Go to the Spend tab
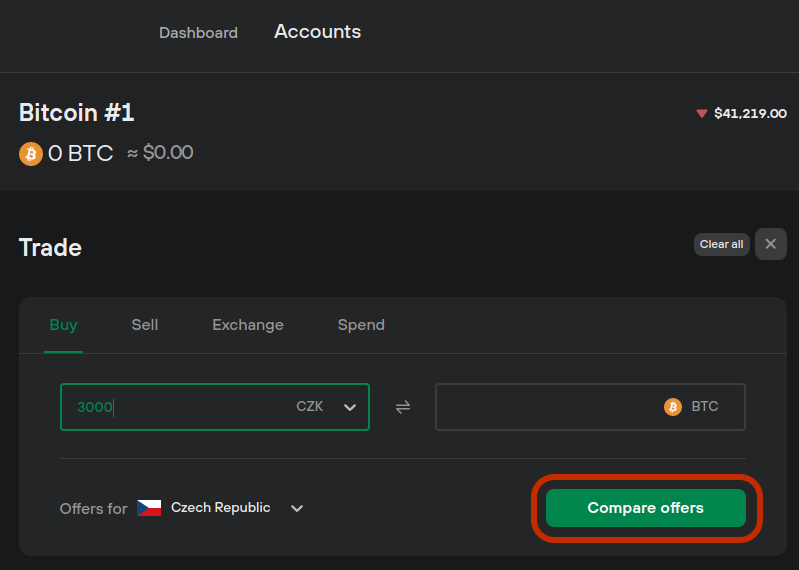Viewport: 799px width, 570px height. 361,325
